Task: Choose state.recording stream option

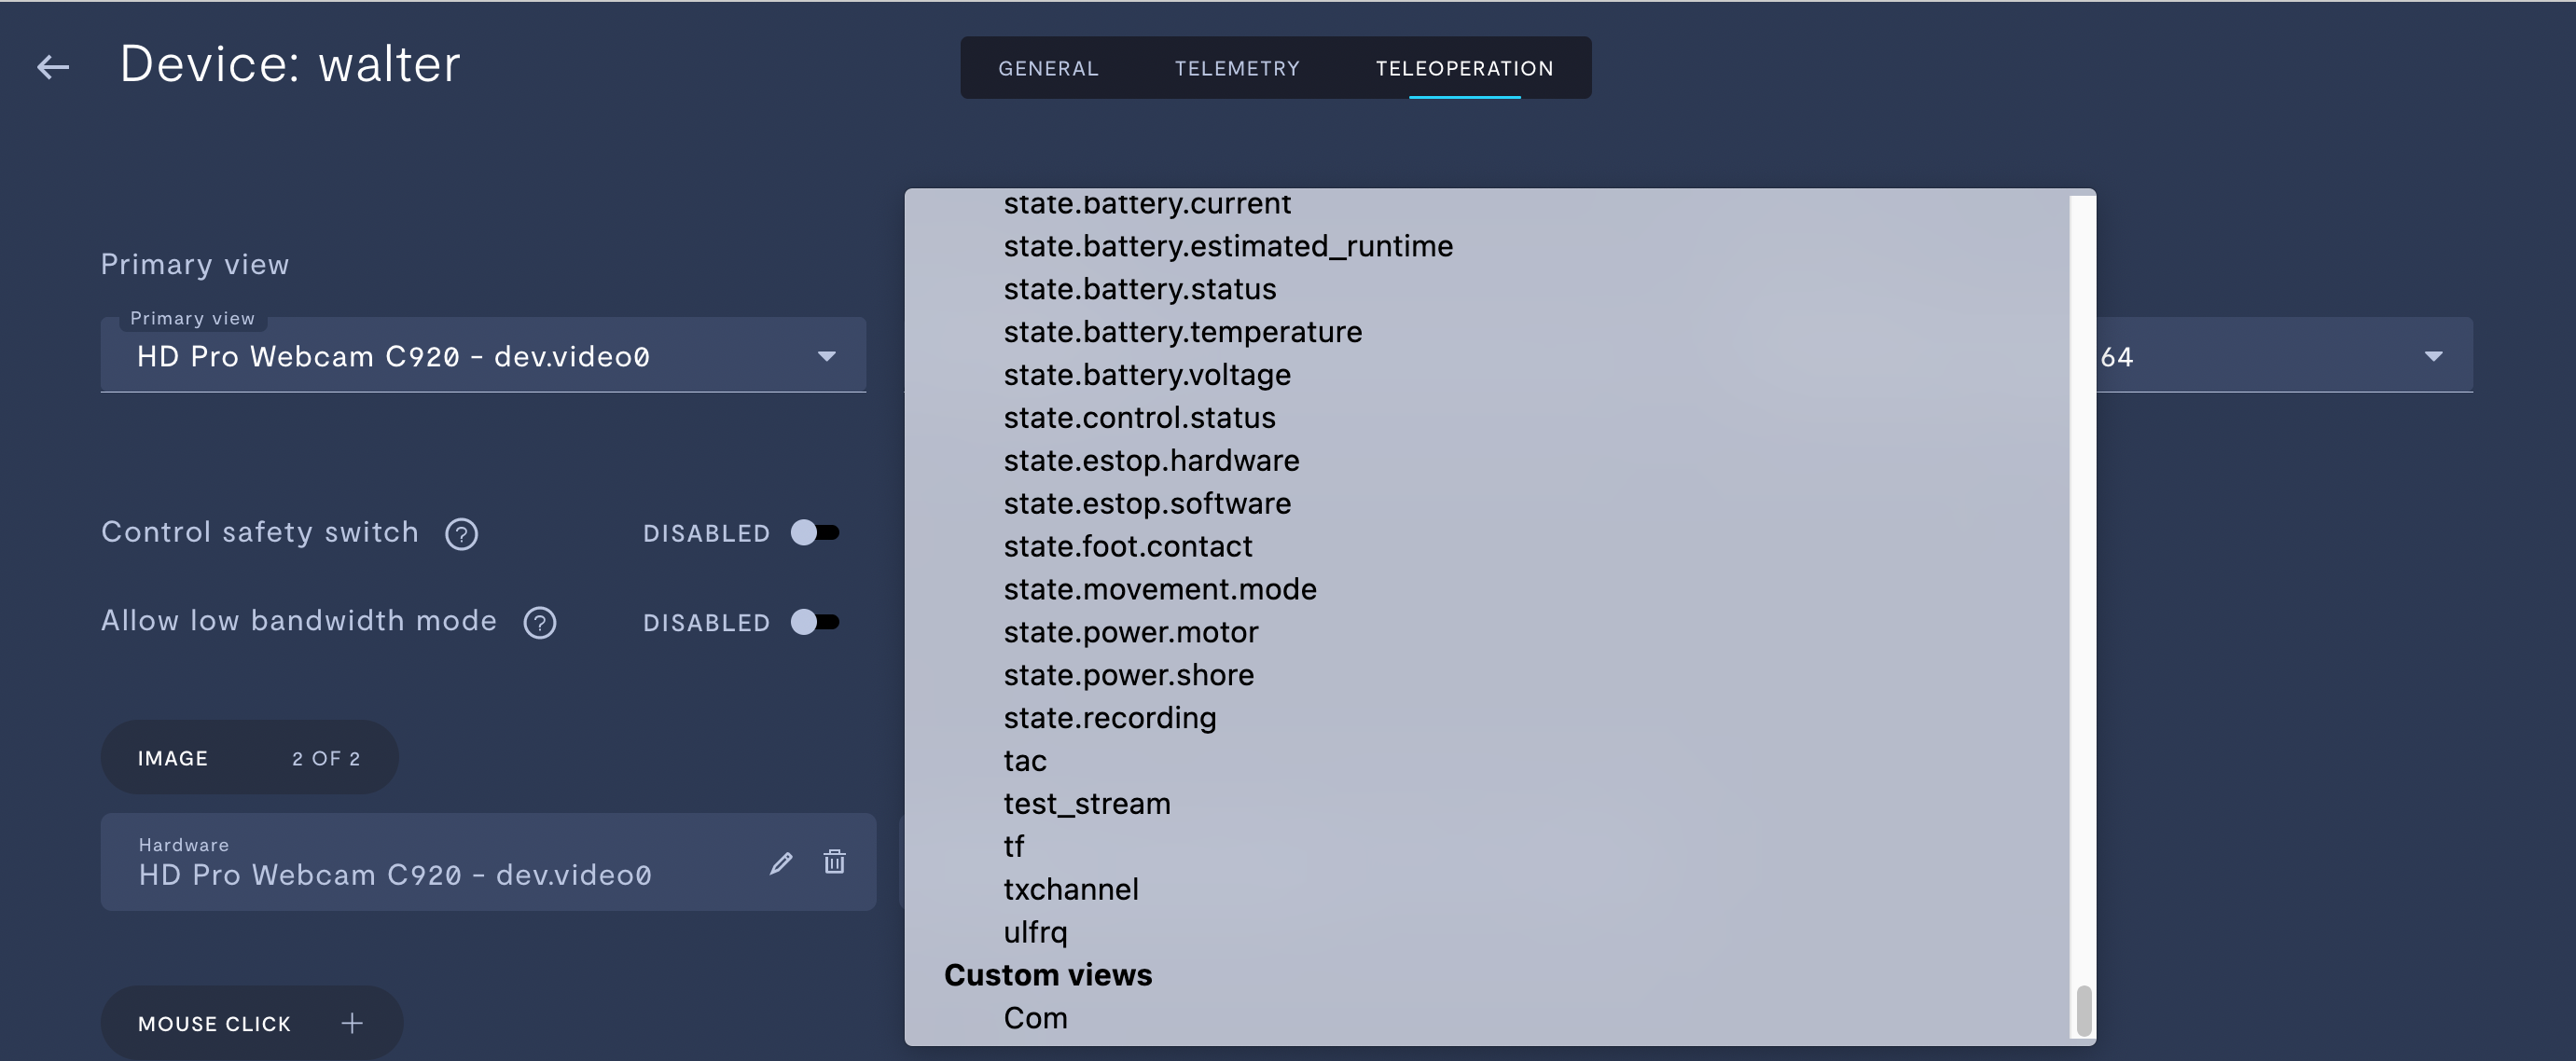Action: (x=1110, y=718)
